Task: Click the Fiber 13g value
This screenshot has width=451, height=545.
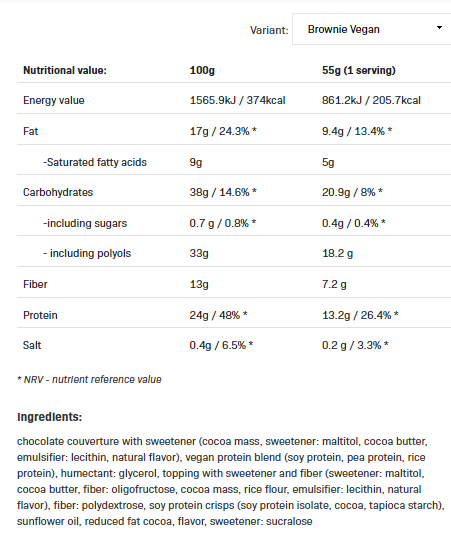Action: [x=199, y=284]
